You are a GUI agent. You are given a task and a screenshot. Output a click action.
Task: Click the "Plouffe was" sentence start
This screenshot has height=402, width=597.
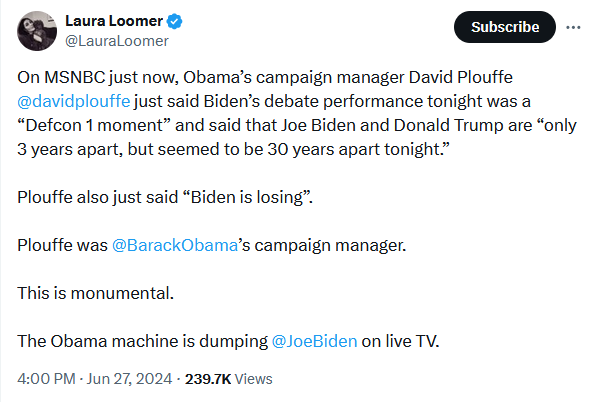[62, 245]
